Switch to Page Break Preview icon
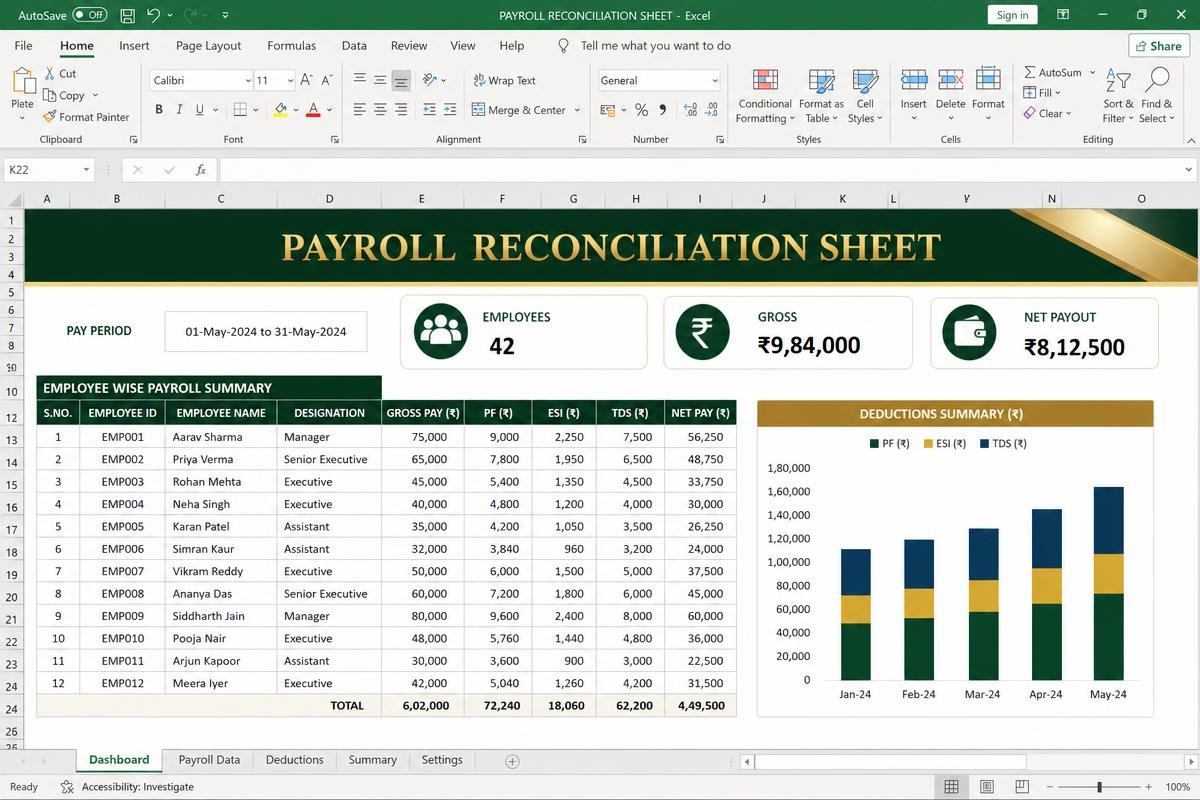 pyautogui.click(x=1021, y=787)
